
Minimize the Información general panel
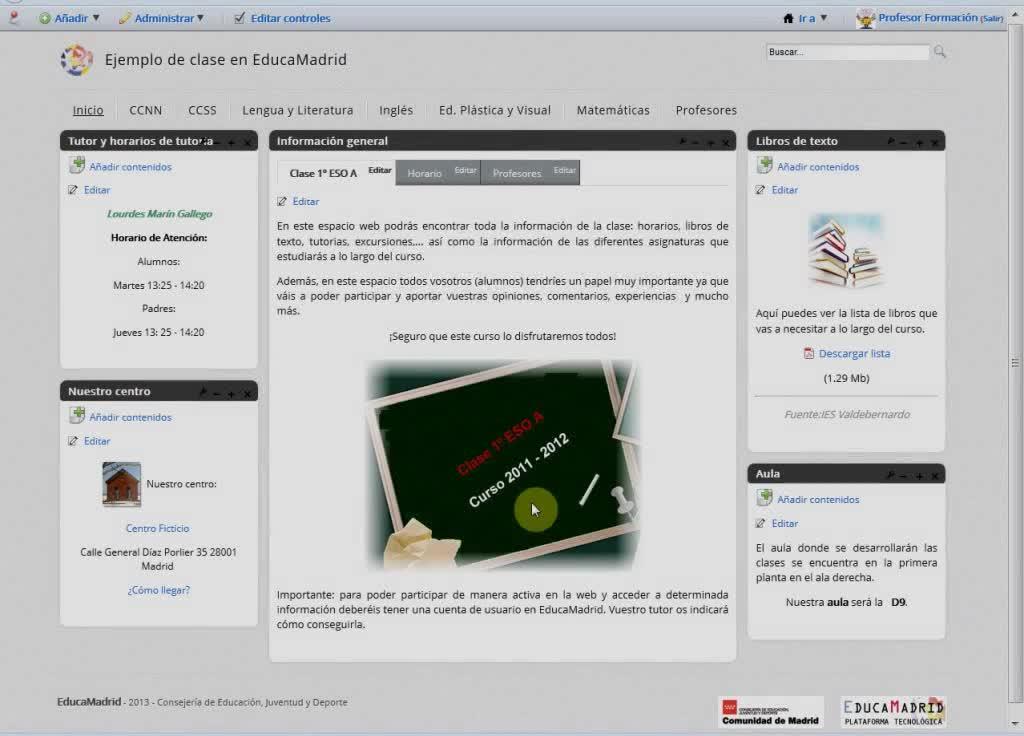[x=696, y=142]
